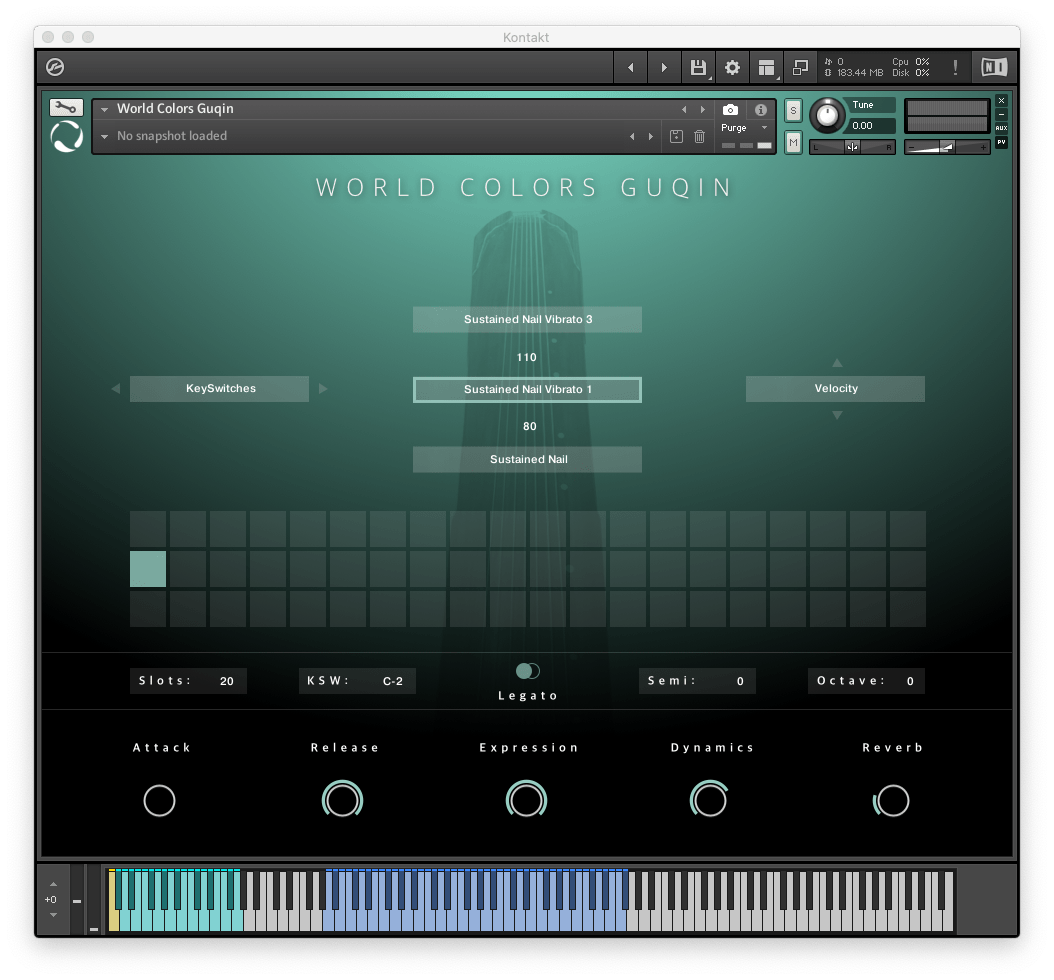The image size is (1054, 980).
Task: Expand snapshot dropdown arrow beside No snapshot loaded
Action: point(104,136)
